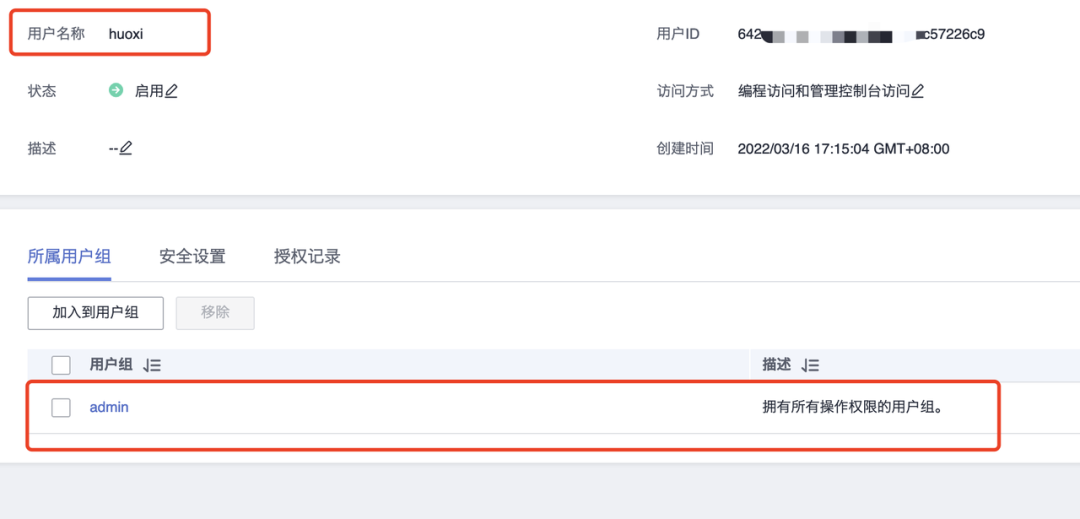Click the 描述 column header
This screenshot has height=519, width=1080.
click(x=777, y=366)
